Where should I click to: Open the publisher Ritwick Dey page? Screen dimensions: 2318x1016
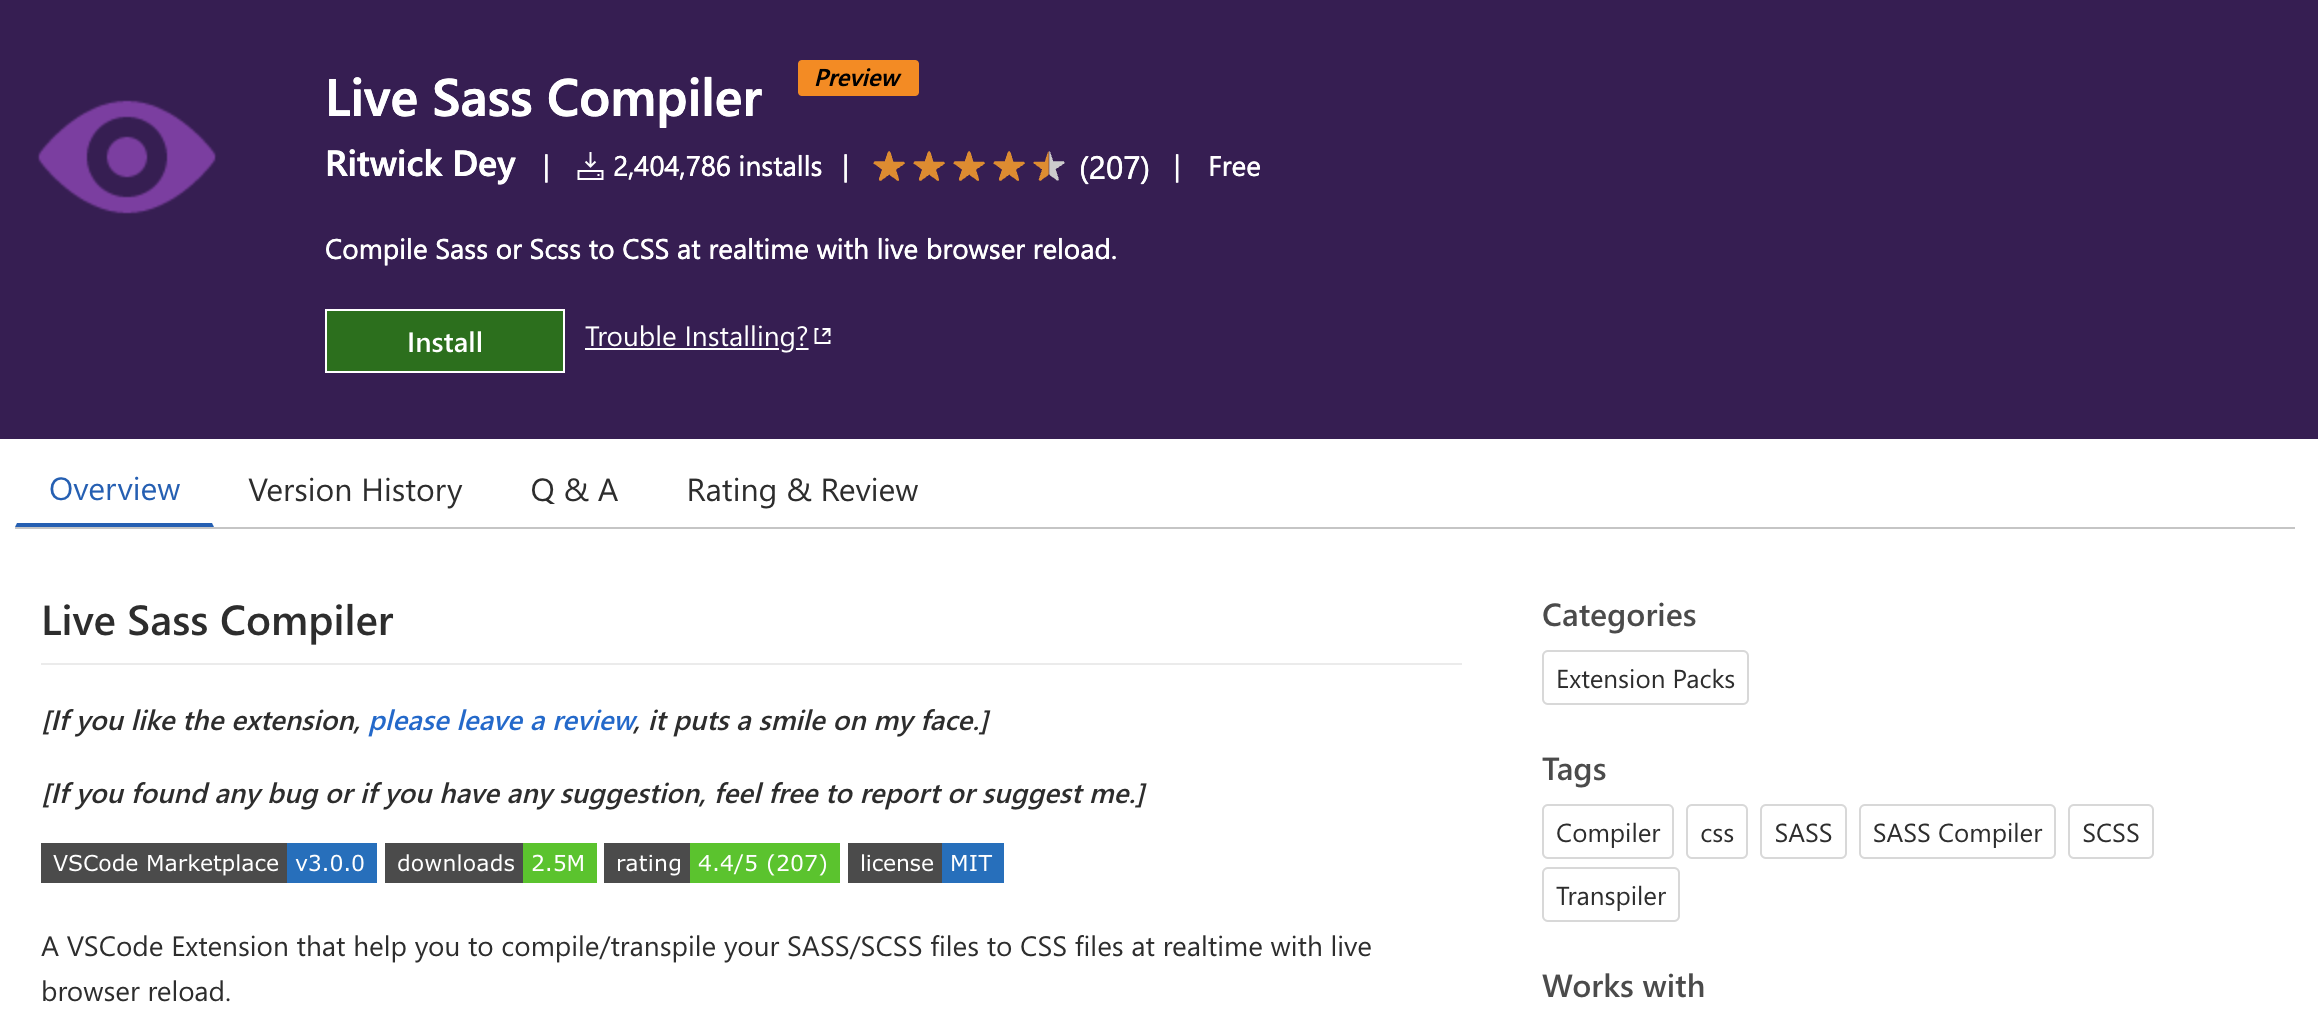(x=420, y=165)
